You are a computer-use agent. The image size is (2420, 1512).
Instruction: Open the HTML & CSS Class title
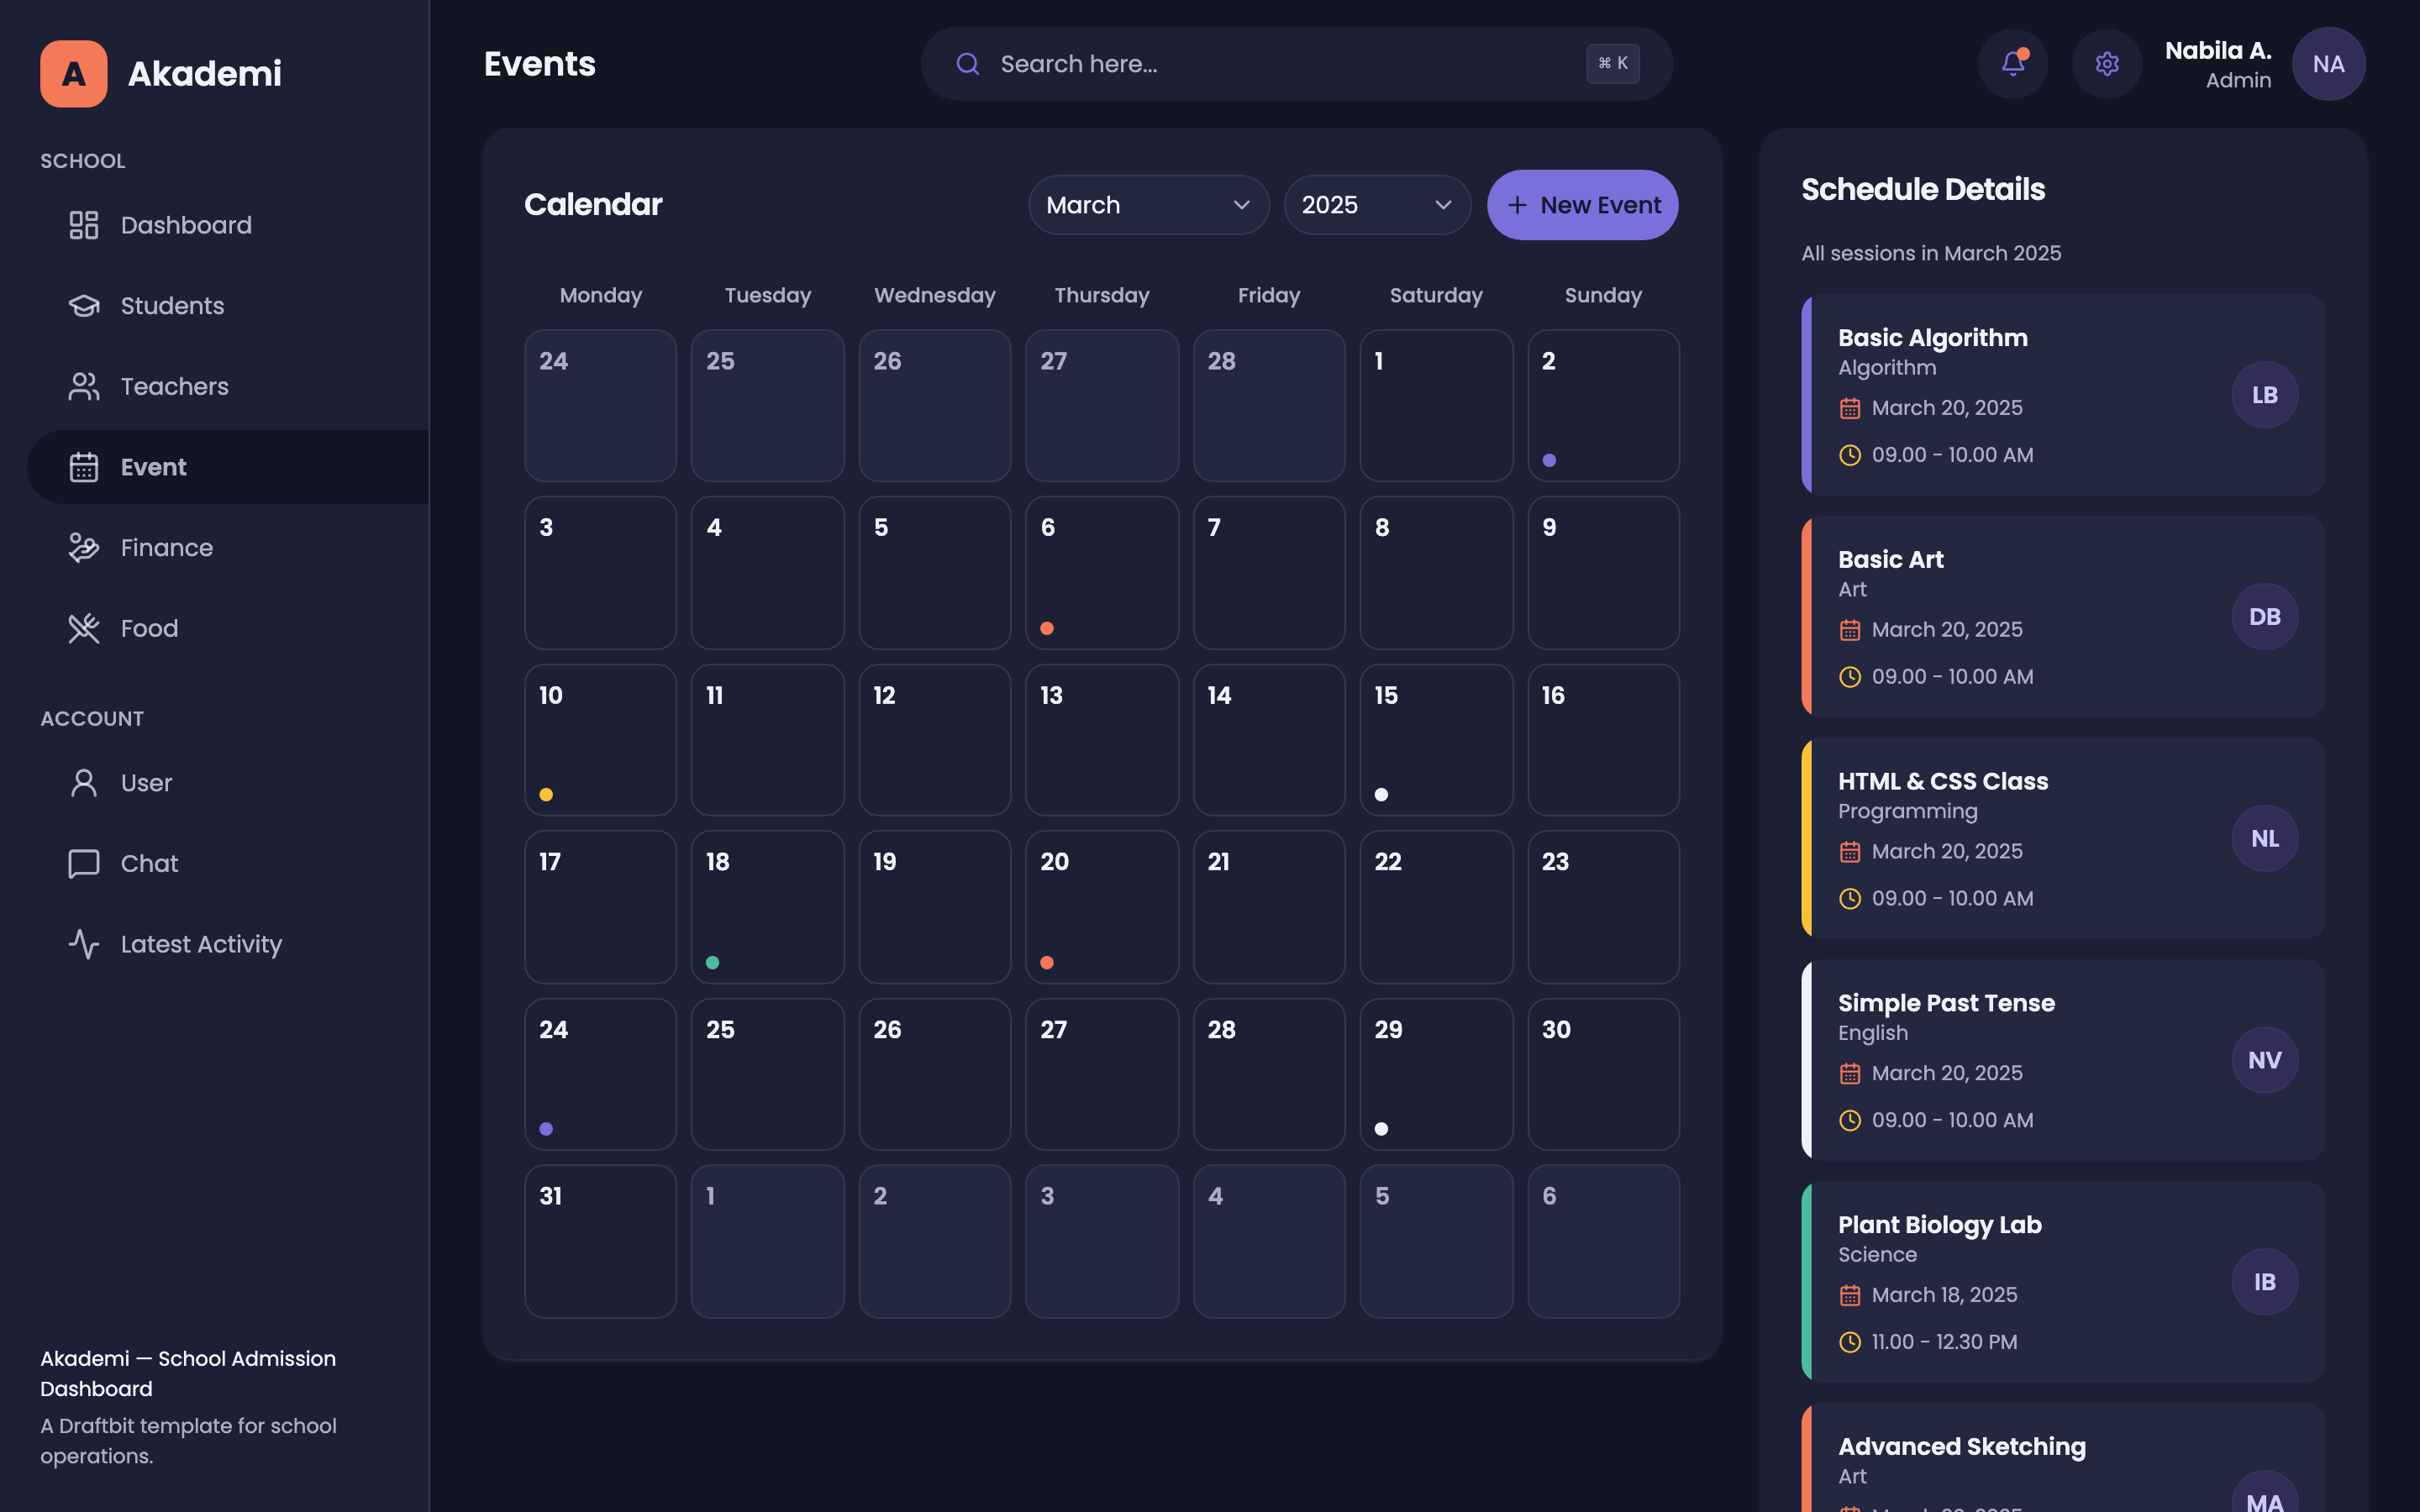[x=1943, y=782]
